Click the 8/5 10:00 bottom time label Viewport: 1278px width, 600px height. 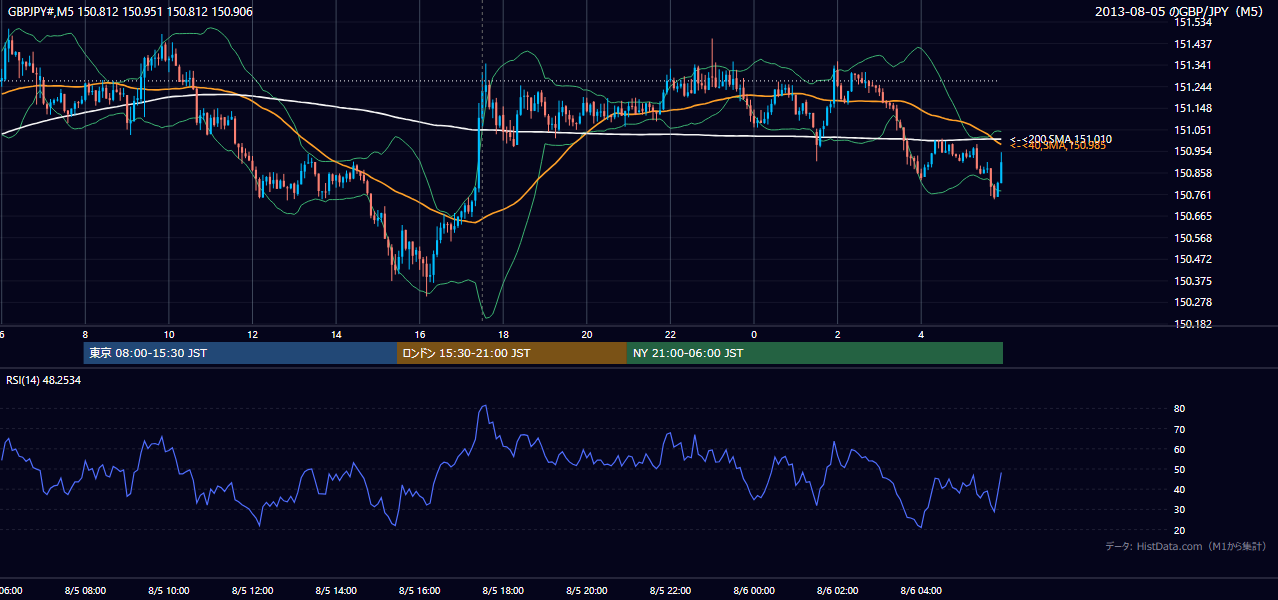(x=168, y=591)
